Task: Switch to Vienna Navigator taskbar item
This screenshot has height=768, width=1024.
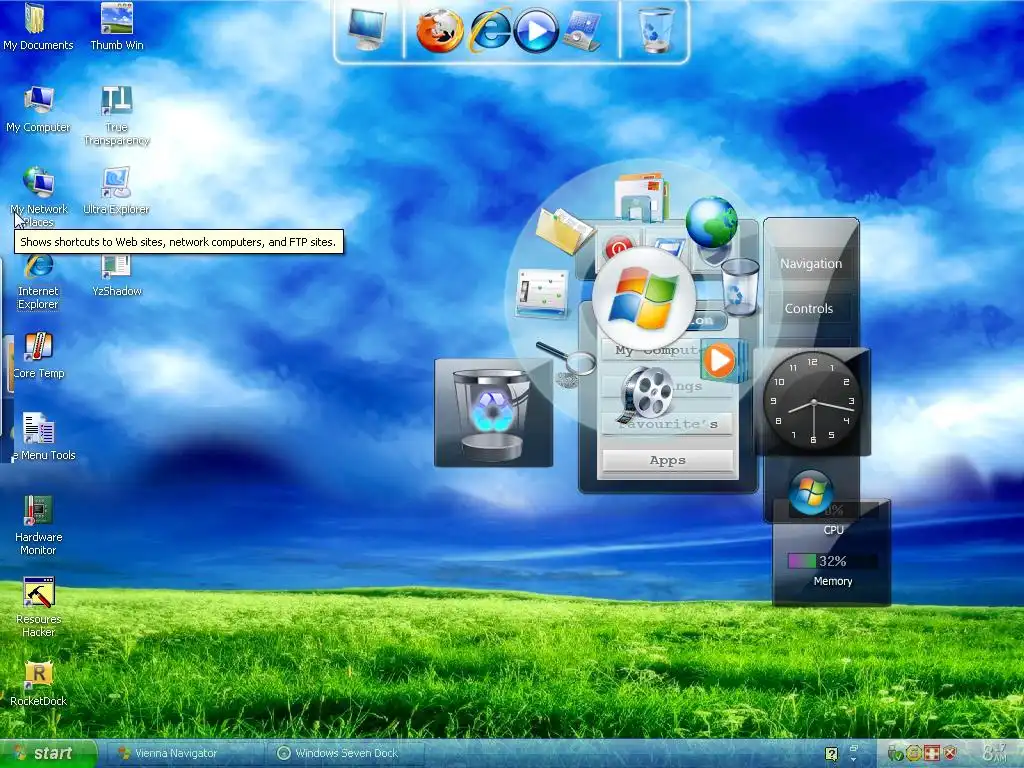Action: (x=185, y=753)
